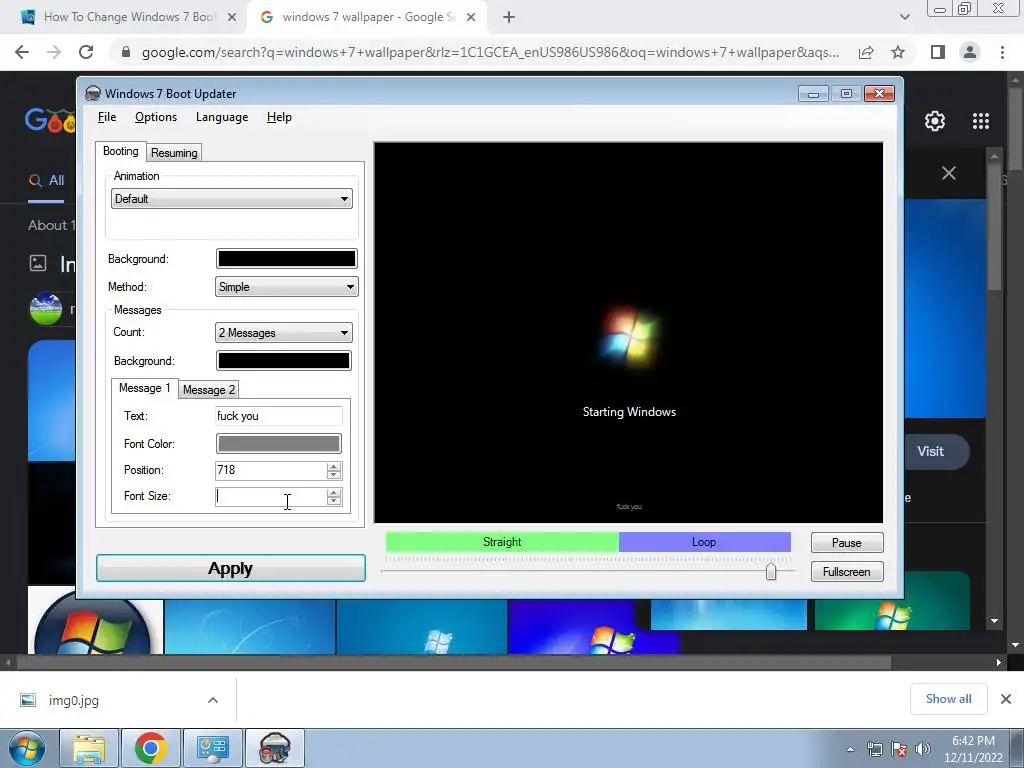Toggle the Chrome side panel

938,52
